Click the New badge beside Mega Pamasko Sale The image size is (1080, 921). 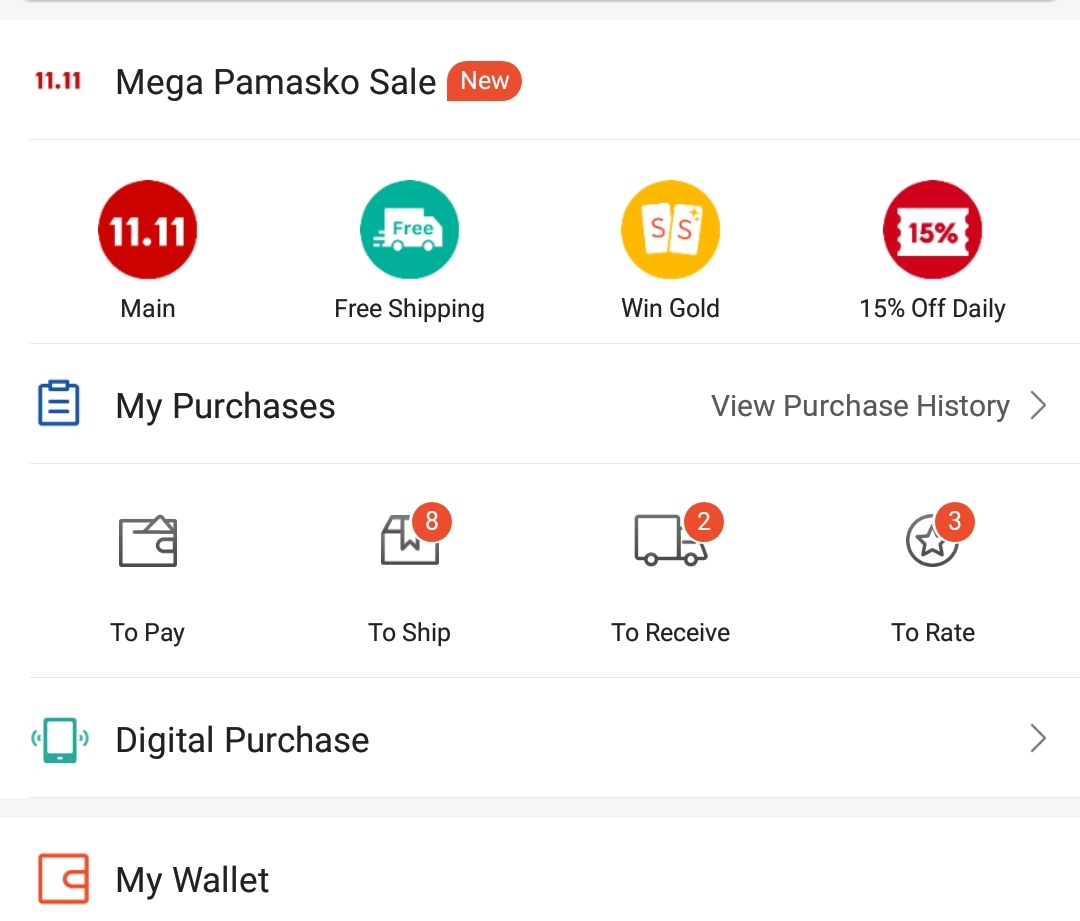click(484, 81)
